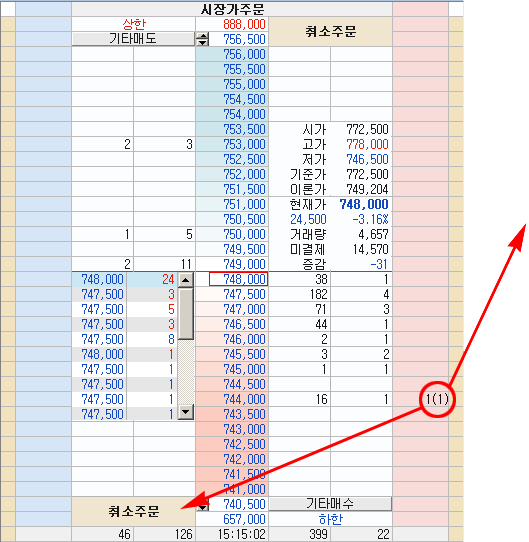Click the scroll up arrow in trade list
Screen dimensions: 529x542
[x=186, y=280]
